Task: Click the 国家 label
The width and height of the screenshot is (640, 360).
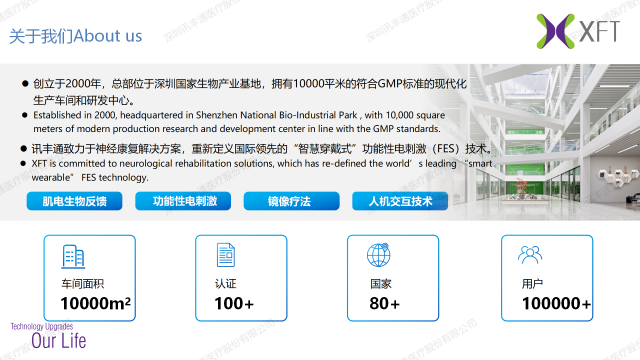Action: [x=380, y=284]
